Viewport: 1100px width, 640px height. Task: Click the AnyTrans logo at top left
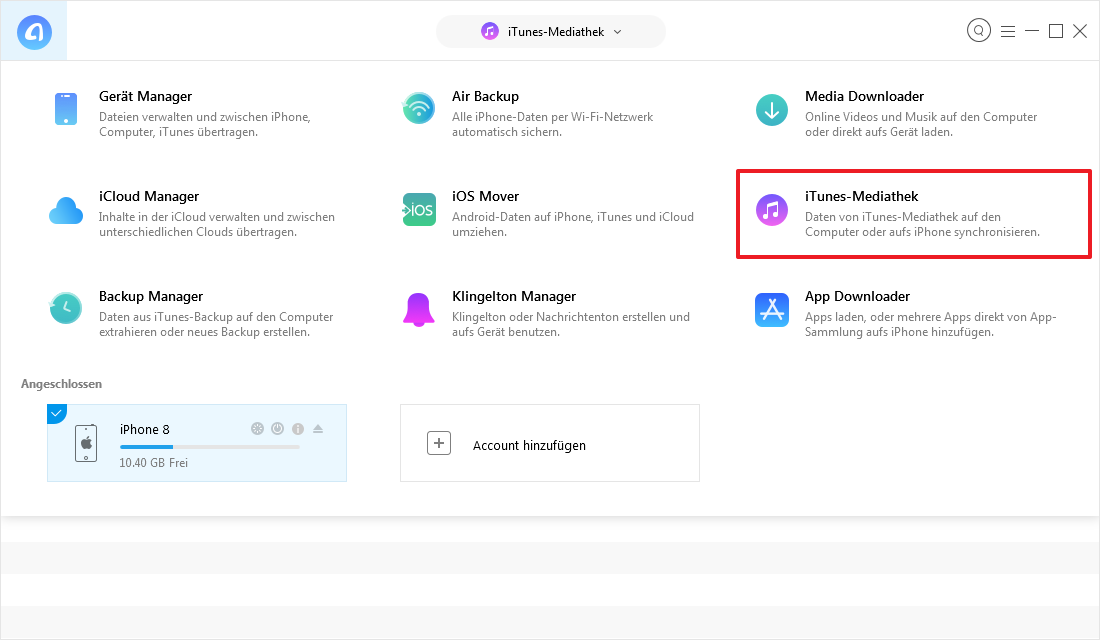pyautogui.click(x=34, y=32)
